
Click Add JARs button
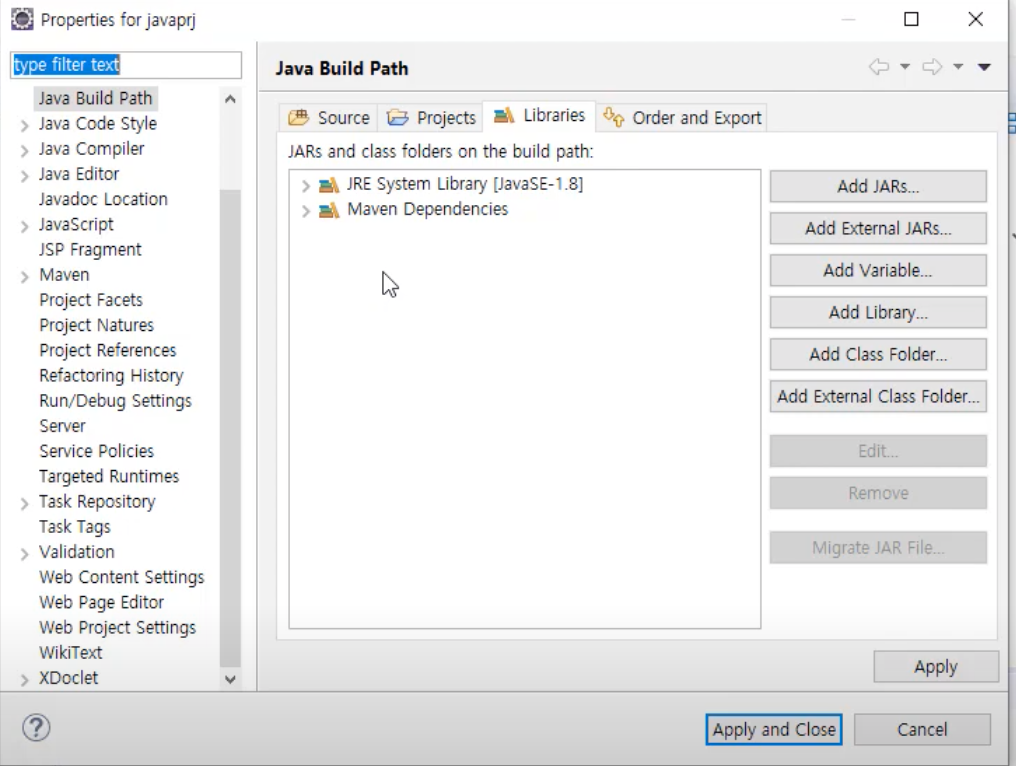point(878,187)
